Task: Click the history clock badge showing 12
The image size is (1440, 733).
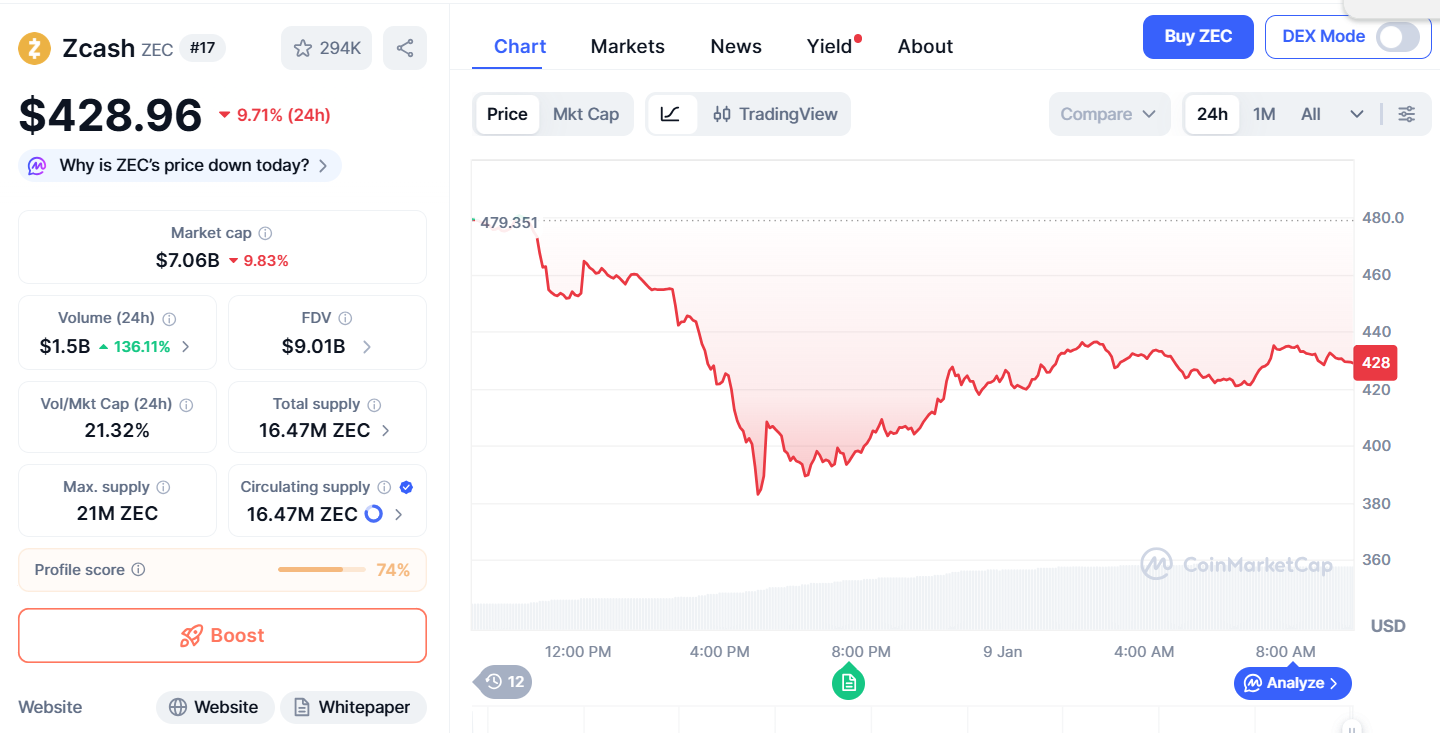Action: pyautogui.click(x=504, y=682)
